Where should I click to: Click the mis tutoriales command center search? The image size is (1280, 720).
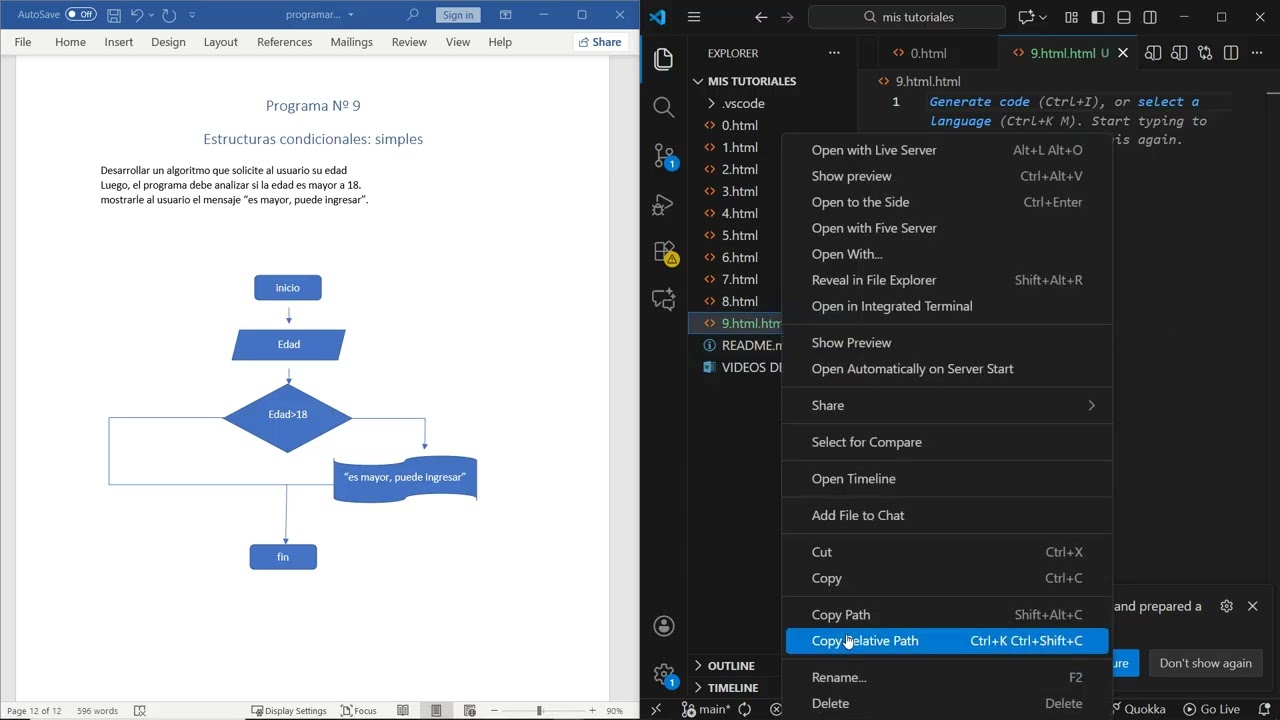pos(907,17)
